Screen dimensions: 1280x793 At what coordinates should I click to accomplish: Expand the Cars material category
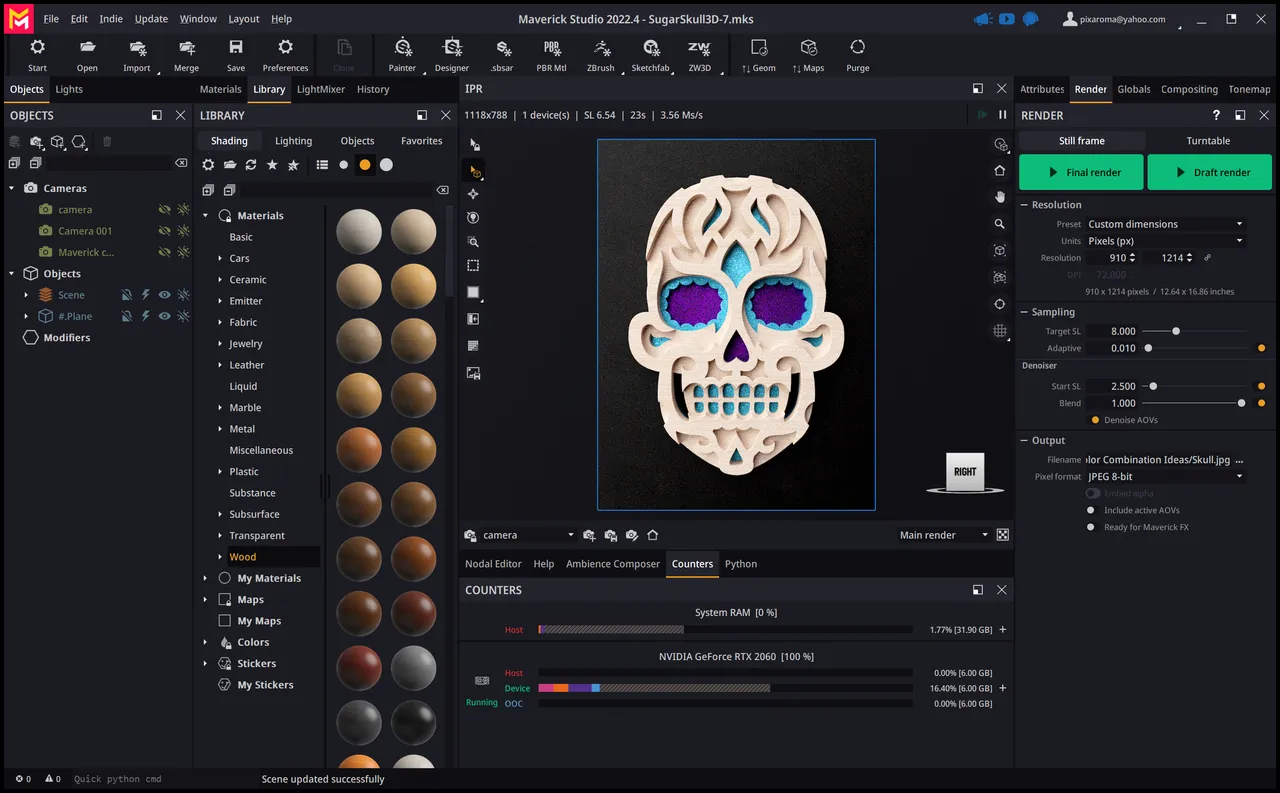[220, 259]
